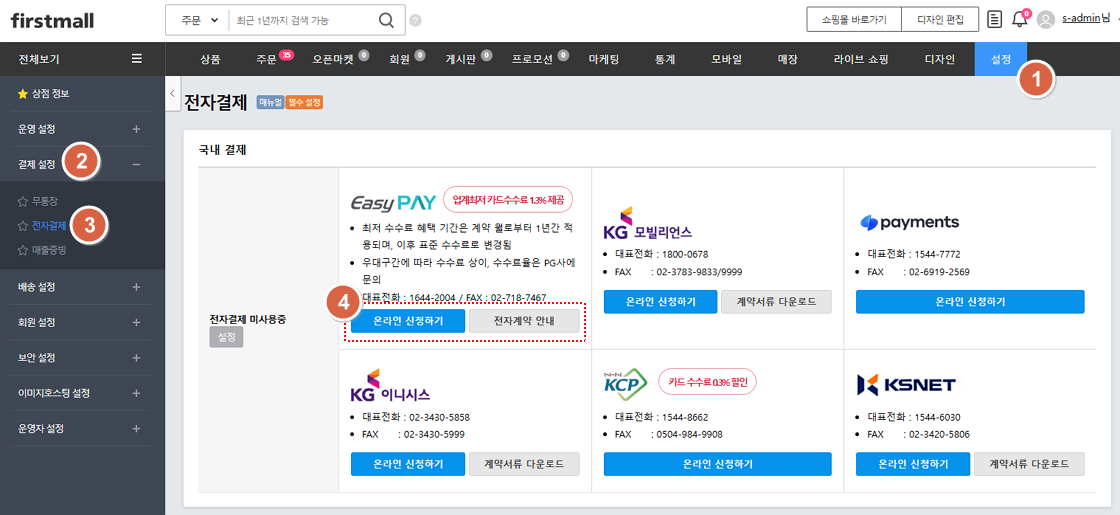
Task: Download KSNET 계약서류
Action: 1029,464
